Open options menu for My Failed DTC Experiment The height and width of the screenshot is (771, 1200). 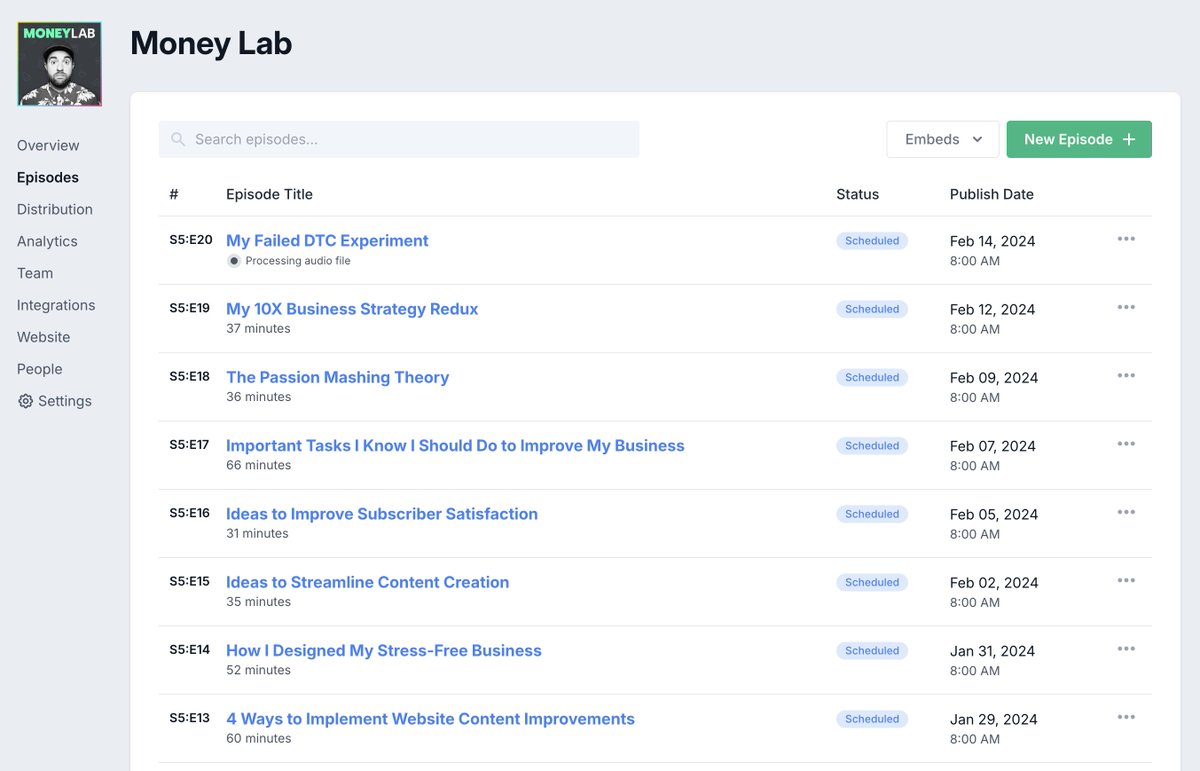[x=1126, y=239]
